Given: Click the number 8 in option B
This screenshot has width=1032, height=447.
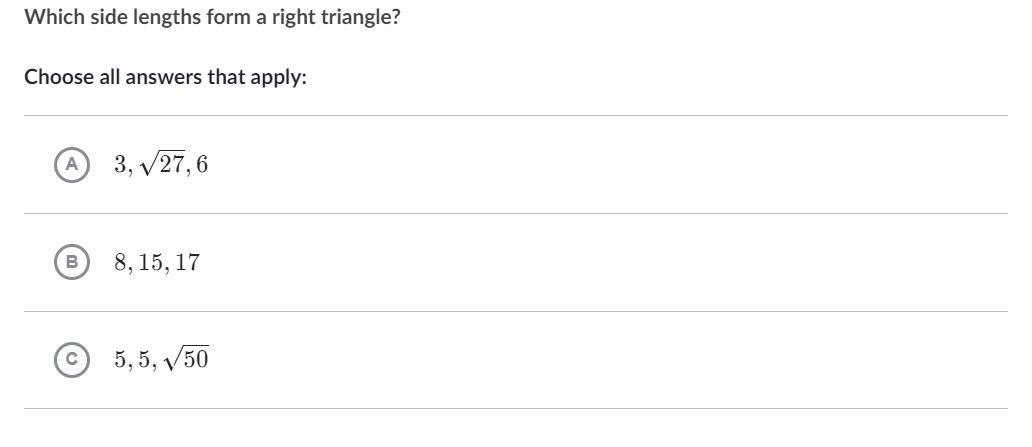Looking at the screenshot, I should [x=120, y=262].
